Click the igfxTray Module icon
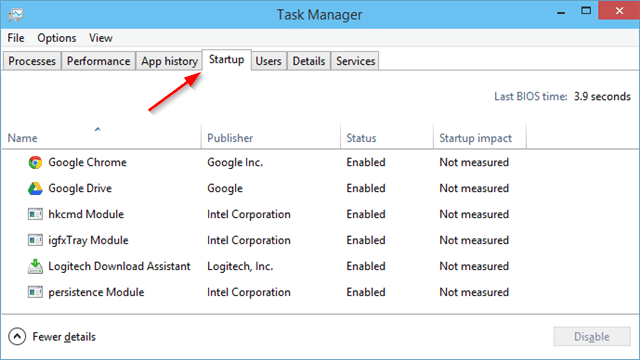The height and width of the screenshot is (360, 640). 35,240
